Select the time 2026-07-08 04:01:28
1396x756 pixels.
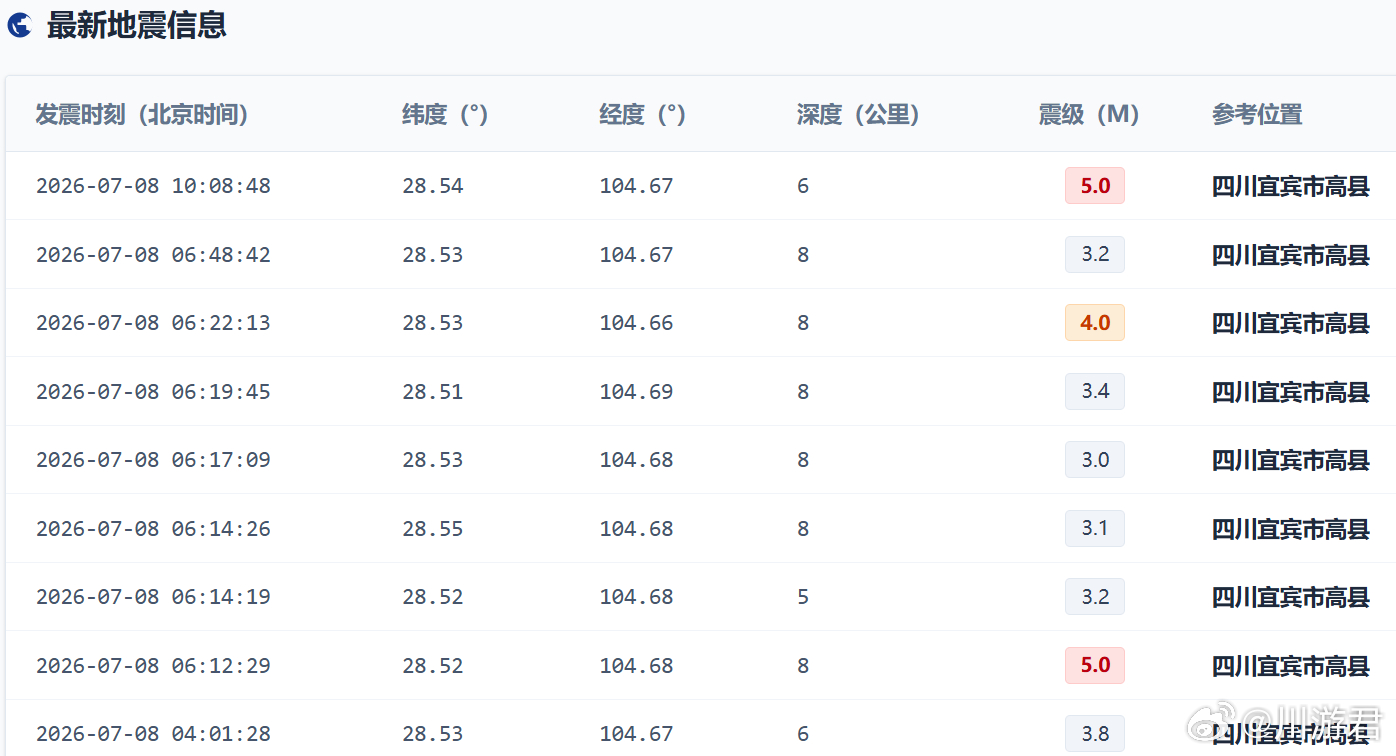click(153, 734)
